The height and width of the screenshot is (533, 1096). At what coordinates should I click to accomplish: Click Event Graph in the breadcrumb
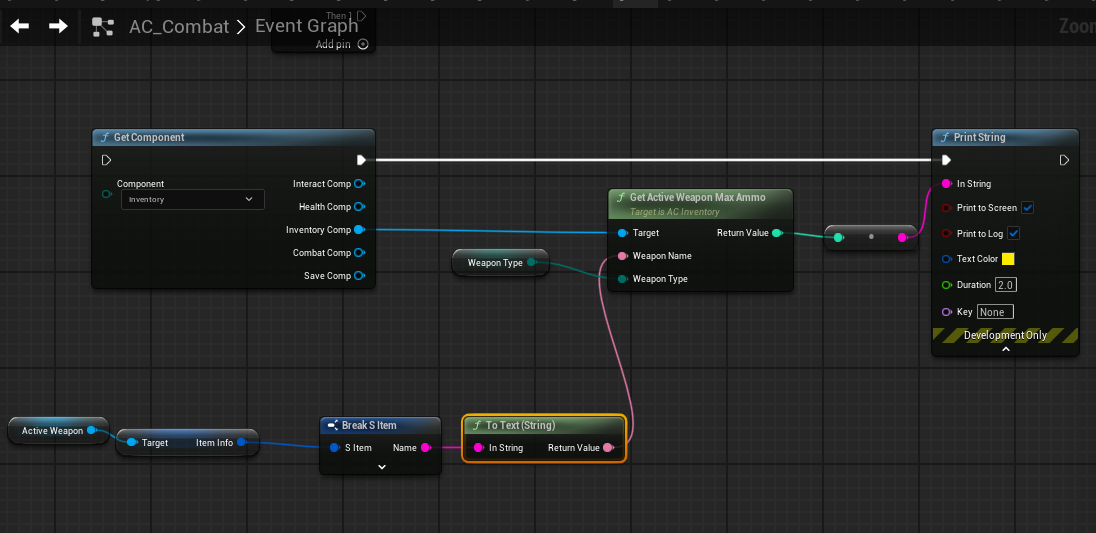tap(306, 27)
